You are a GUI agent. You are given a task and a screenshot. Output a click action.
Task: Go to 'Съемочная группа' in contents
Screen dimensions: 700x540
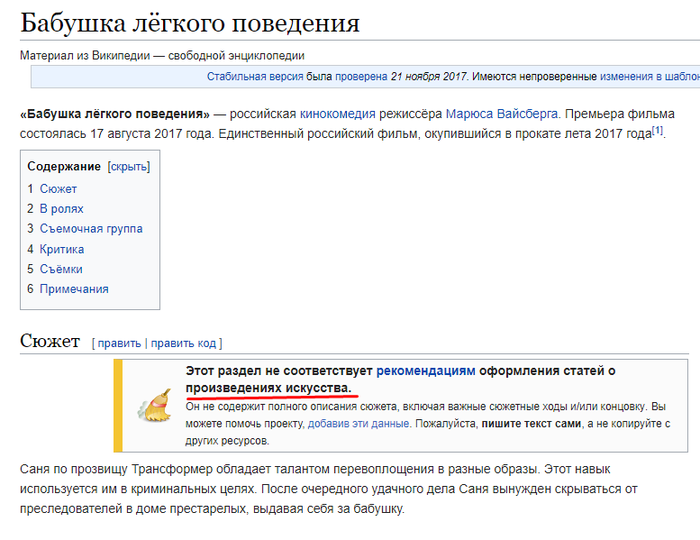tap(91, 228)
